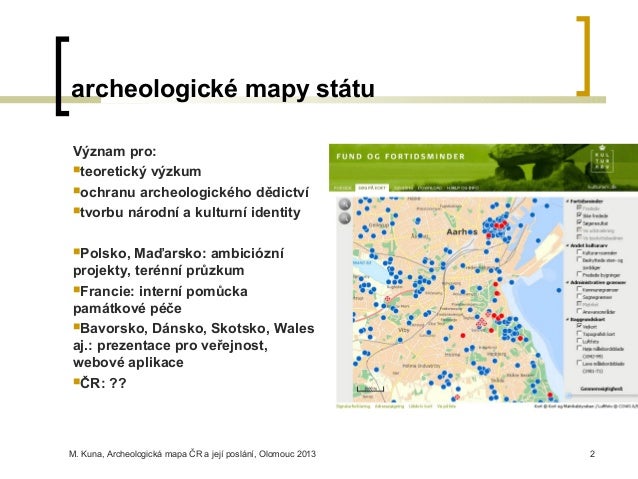Click the Aarhus label on the map
The image size is (638, 479).
click(462, 232)
